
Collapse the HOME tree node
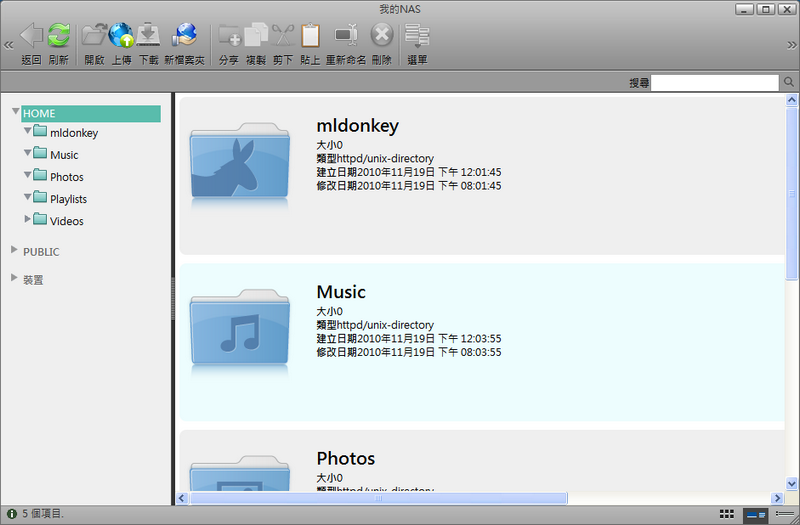click(x=16, y=112)
